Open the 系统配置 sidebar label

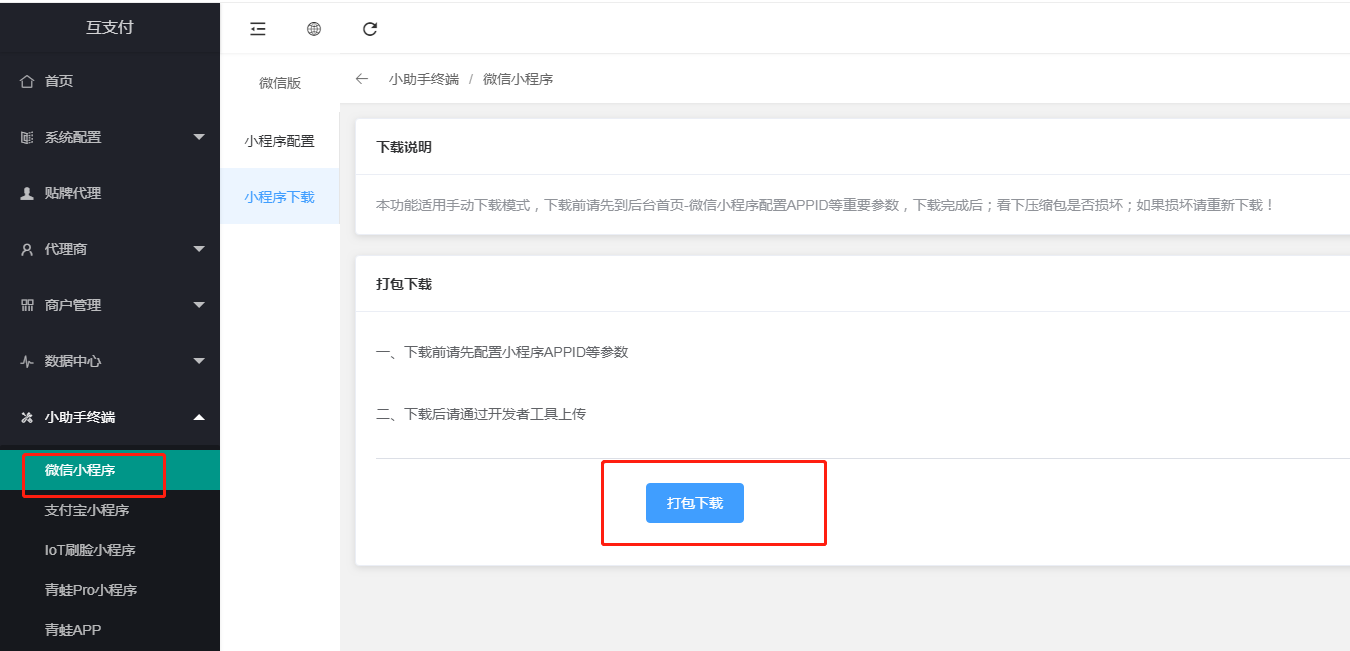(x=73, y=137)
